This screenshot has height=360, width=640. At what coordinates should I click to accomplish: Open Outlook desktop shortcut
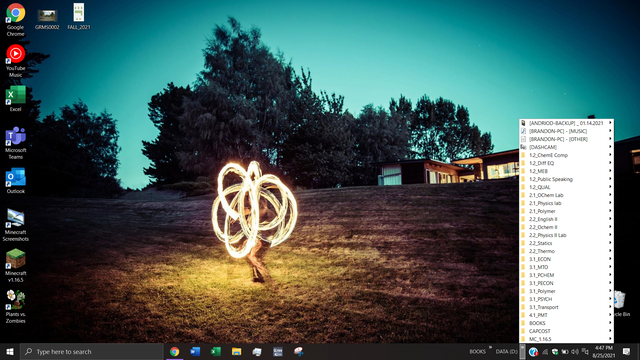click(x=16, y=180)
